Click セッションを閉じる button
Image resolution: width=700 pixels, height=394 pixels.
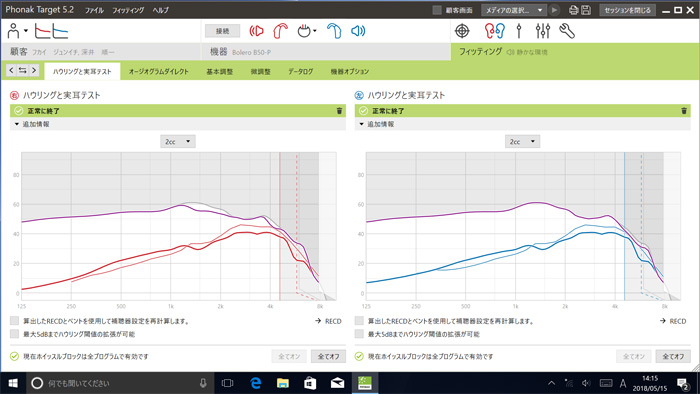tap(627, 10)
